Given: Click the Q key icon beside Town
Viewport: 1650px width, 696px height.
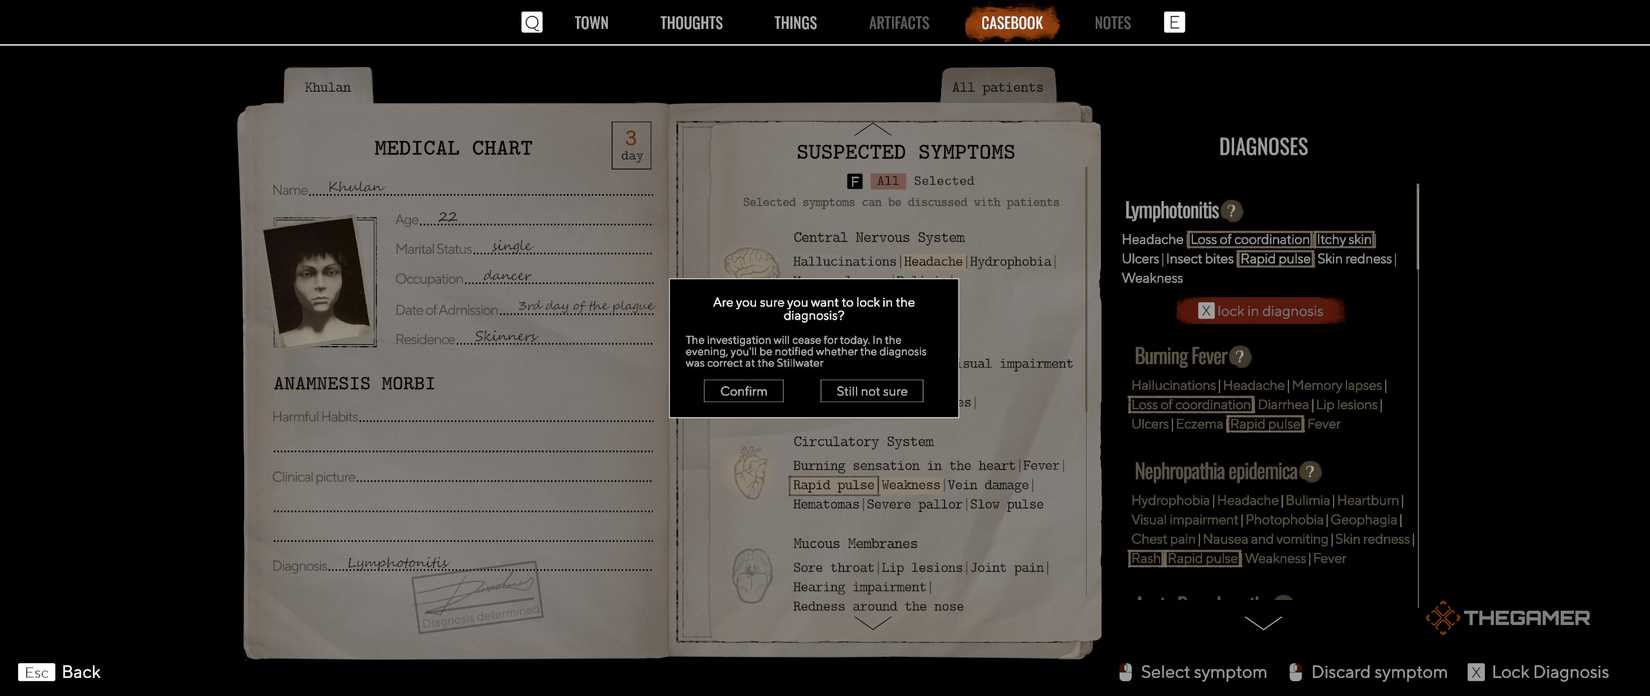Looking at the screenshot, I should click(x=532, y=22).
